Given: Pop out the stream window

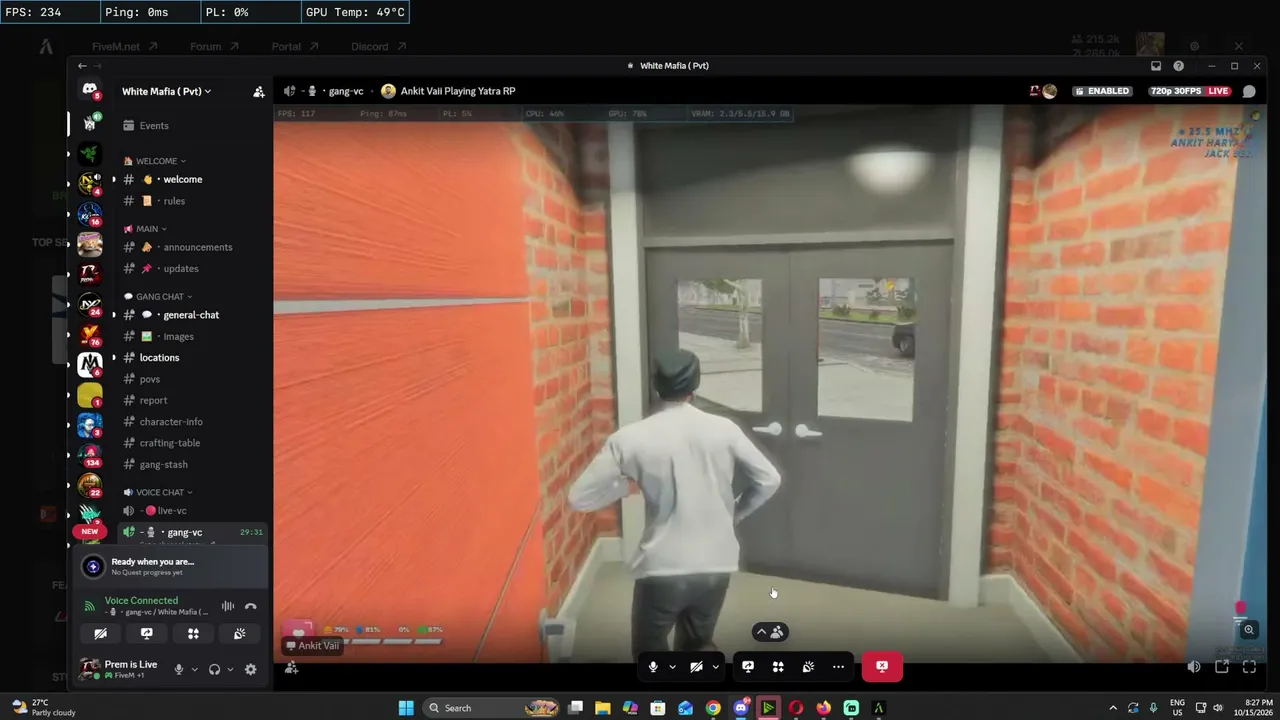Looking at the screenshot, I should [x=1222, y=667].
